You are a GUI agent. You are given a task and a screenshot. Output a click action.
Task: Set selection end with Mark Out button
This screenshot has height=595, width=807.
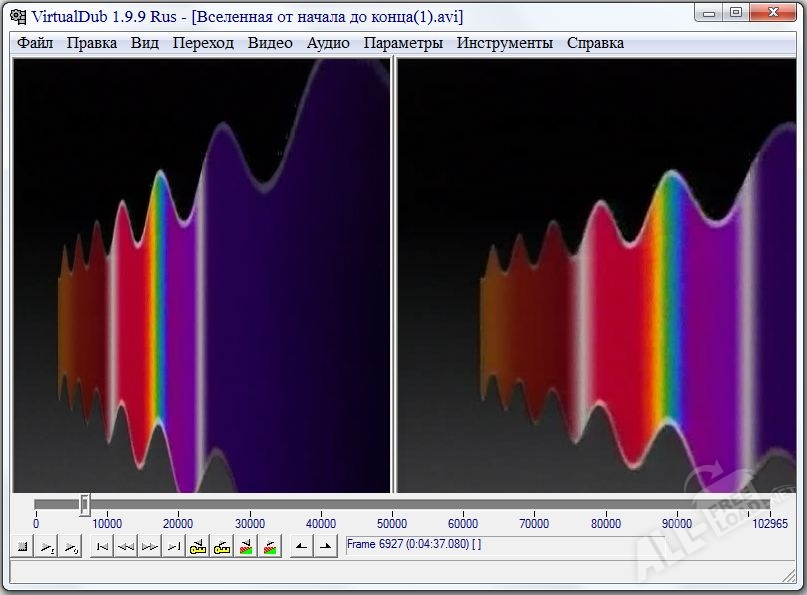pyautogui.click(x=324, y=547)
